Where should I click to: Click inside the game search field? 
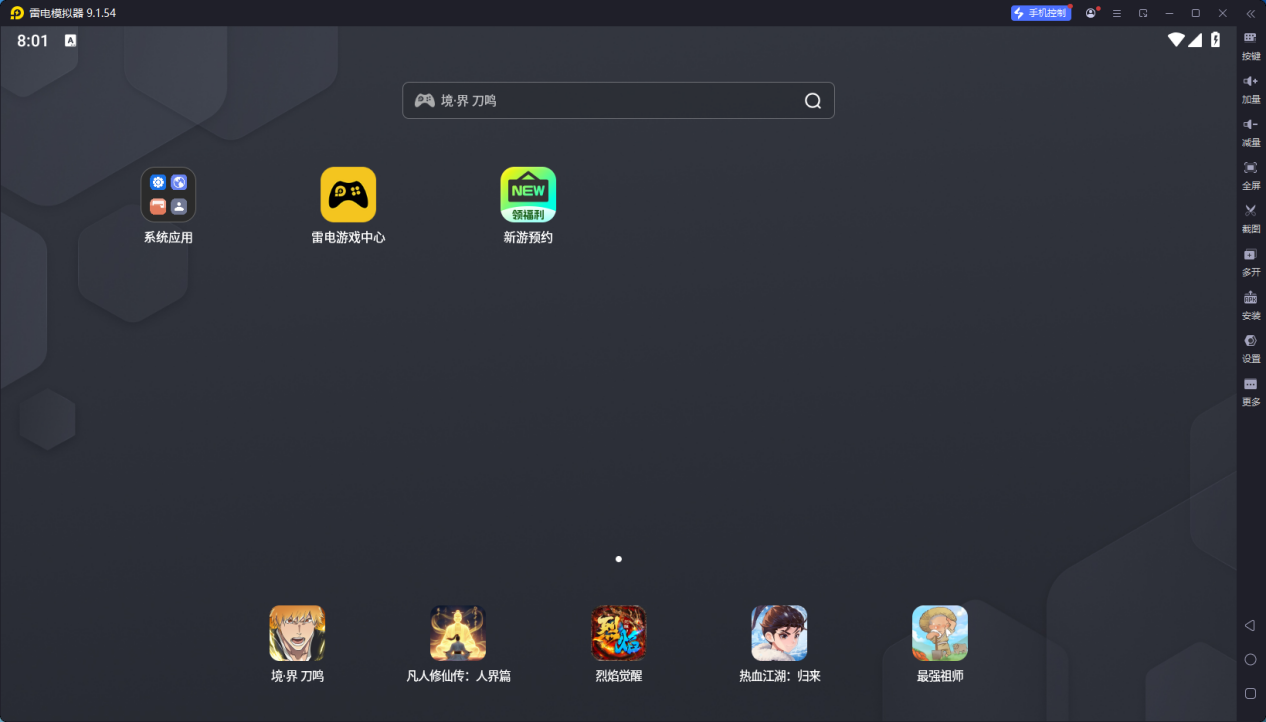tap(618, 101)
